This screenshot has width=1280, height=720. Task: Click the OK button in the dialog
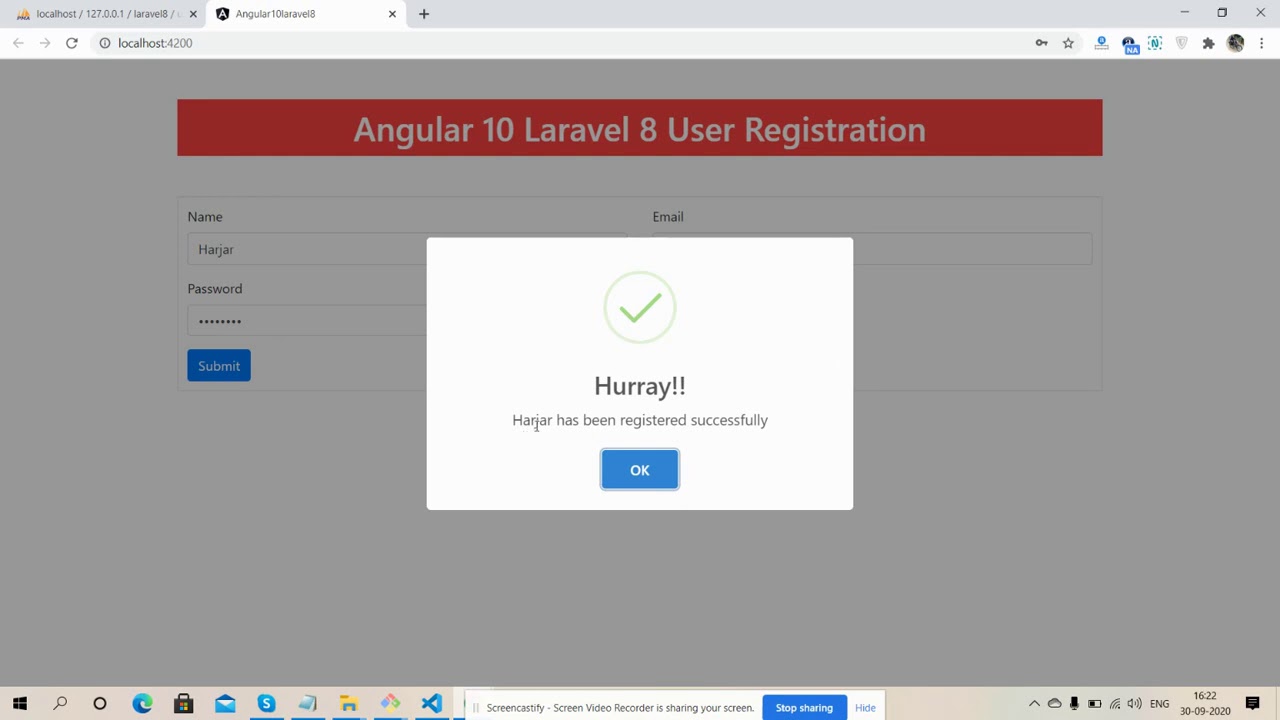coord(640,470)
